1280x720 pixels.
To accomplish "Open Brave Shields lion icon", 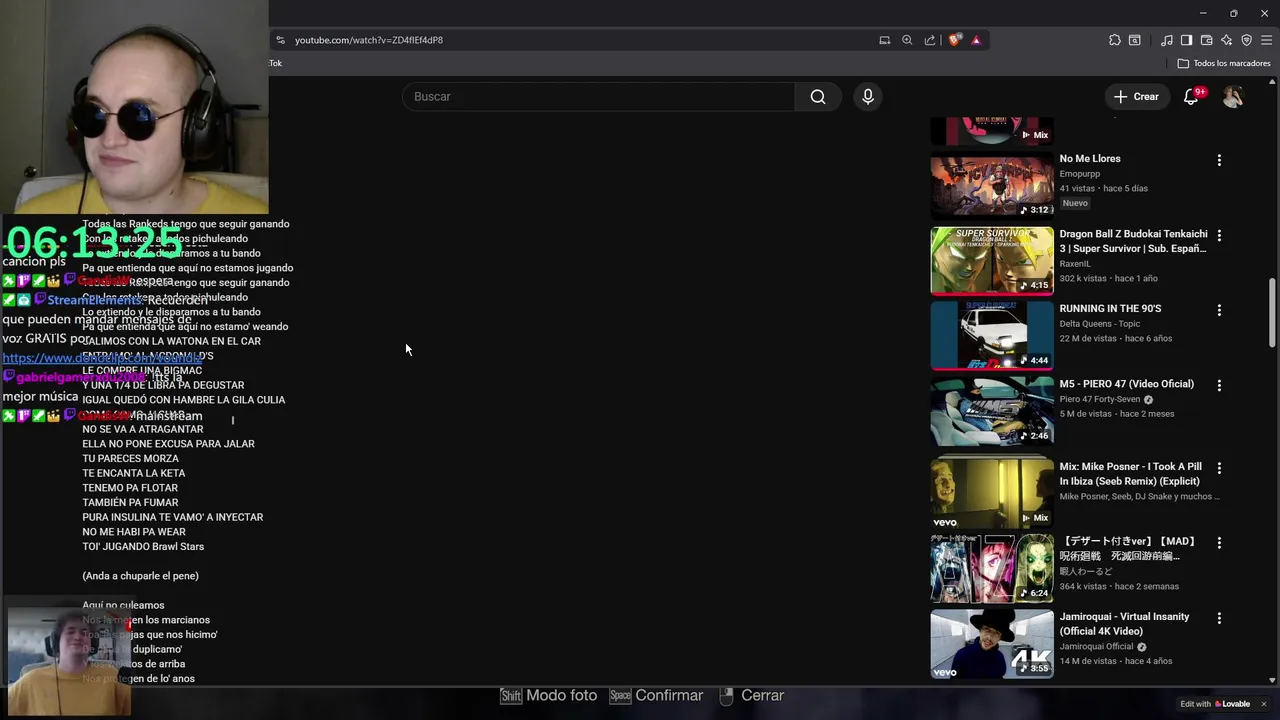I will click(x=955, y=40).
